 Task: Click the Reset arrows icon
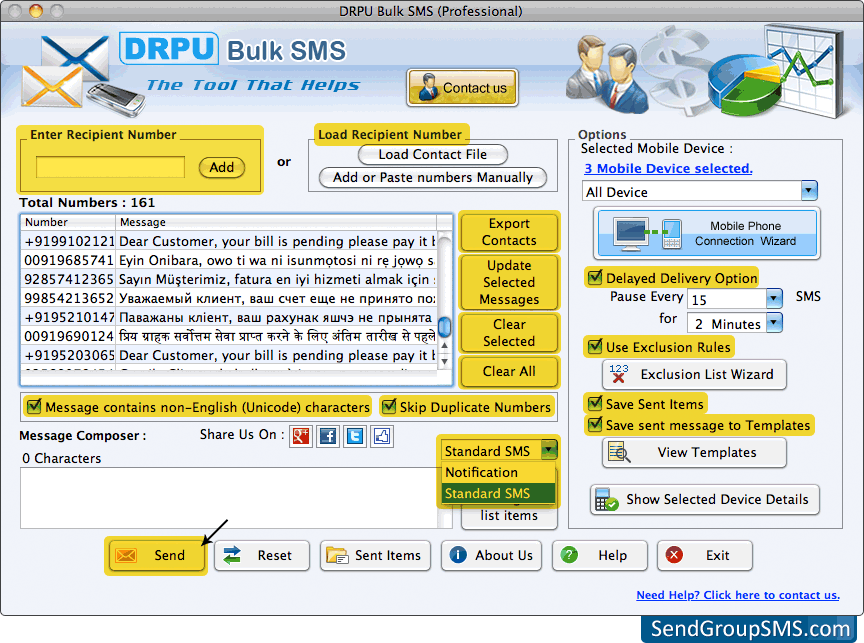(x=232, y=555)
